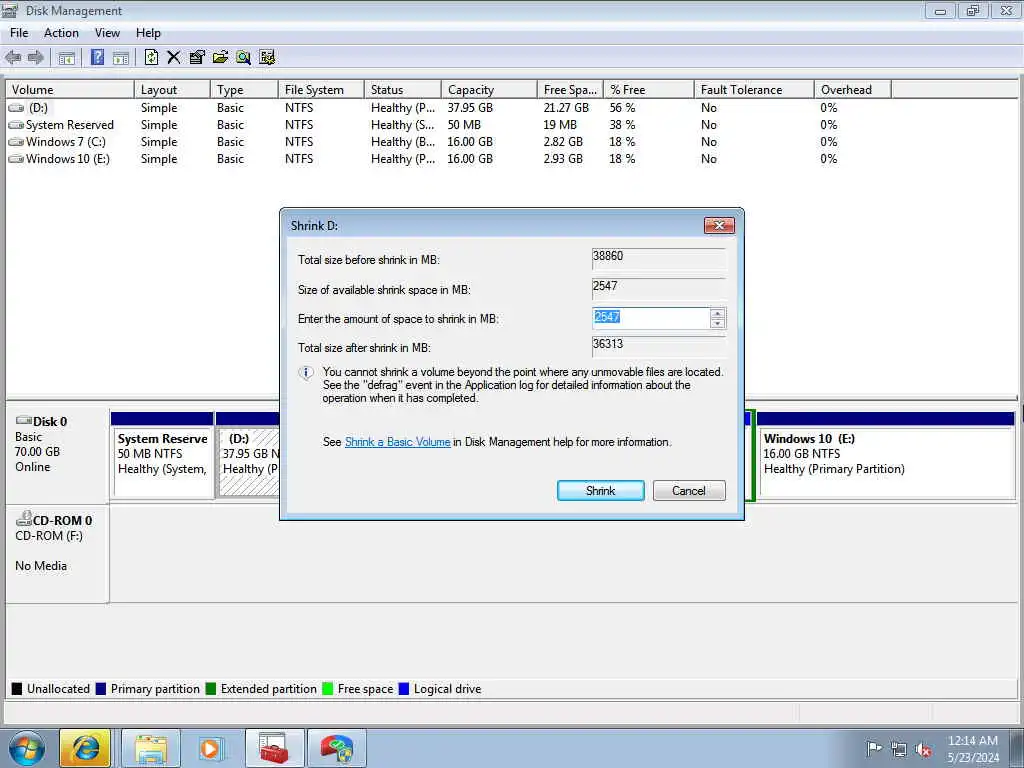This screenshot has width=1024, height=768.
Task: Click the CD-ROM 0 label panel
Action: (x=57, y=554)
